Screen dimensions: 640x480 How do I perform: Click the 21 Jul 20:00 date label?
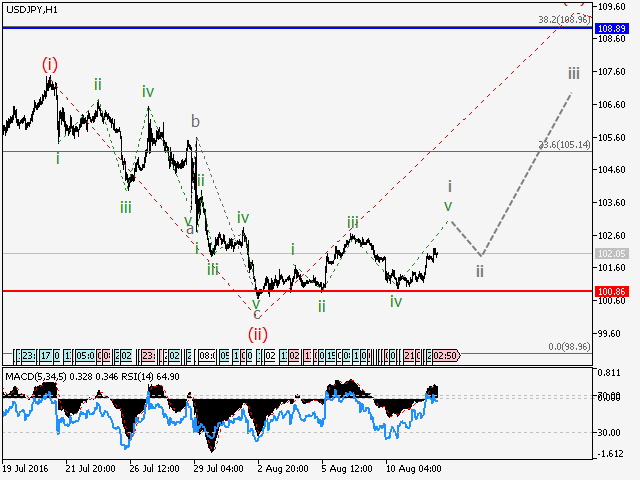[90, 469]
